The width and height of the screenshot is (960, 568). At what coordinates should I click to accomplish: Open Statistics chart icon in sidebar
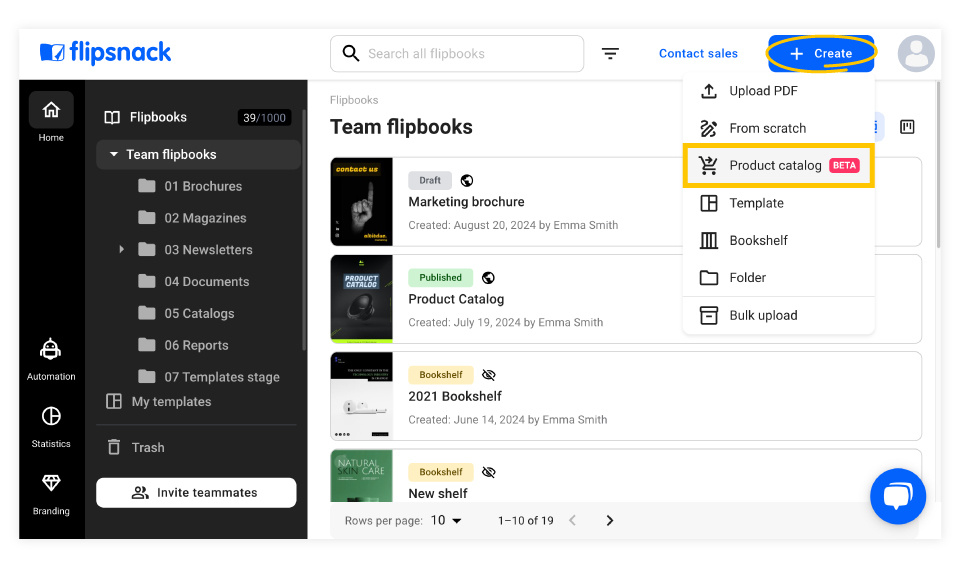pos(51,416)
